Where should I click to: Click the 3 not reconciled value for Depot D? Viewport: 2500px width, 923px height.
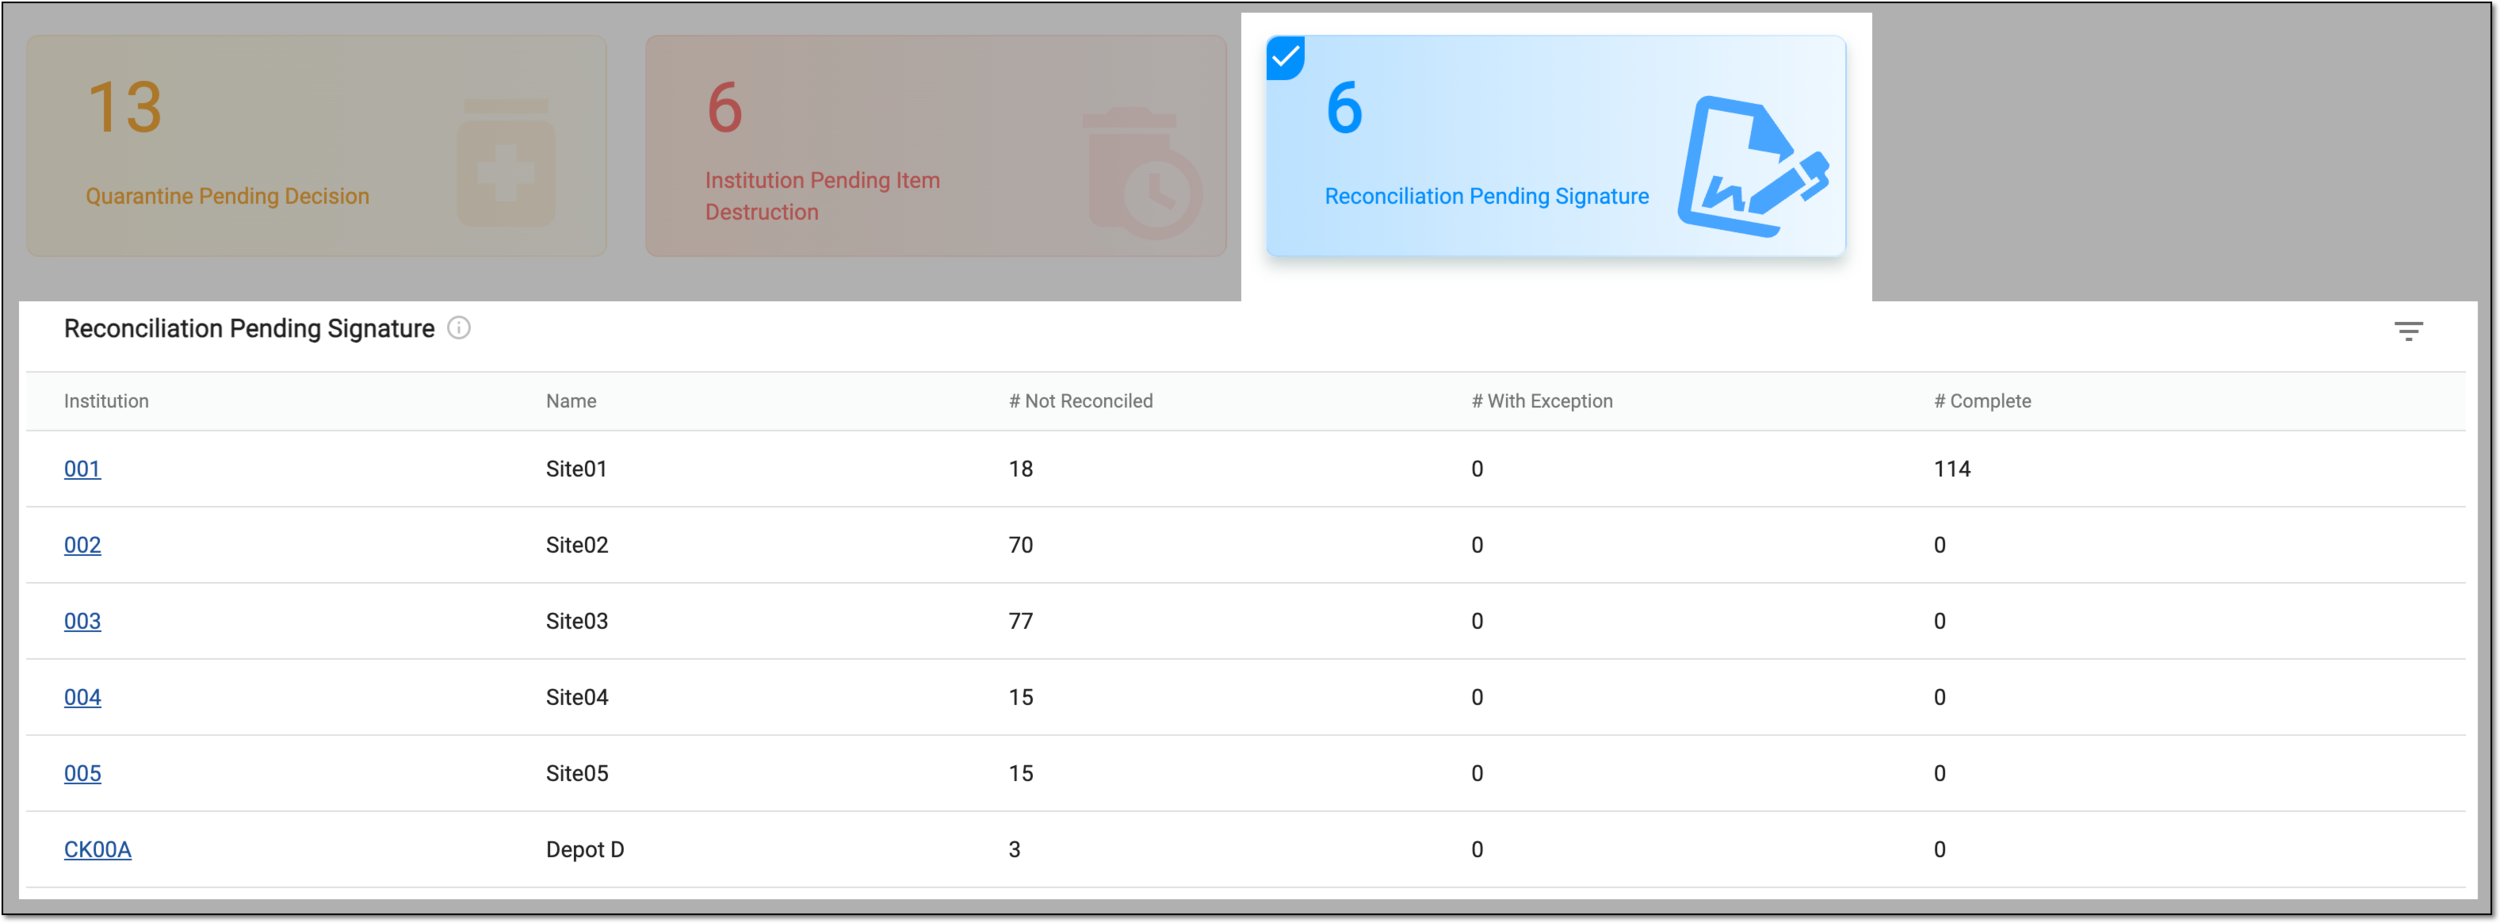click(x=1014, y=849)
